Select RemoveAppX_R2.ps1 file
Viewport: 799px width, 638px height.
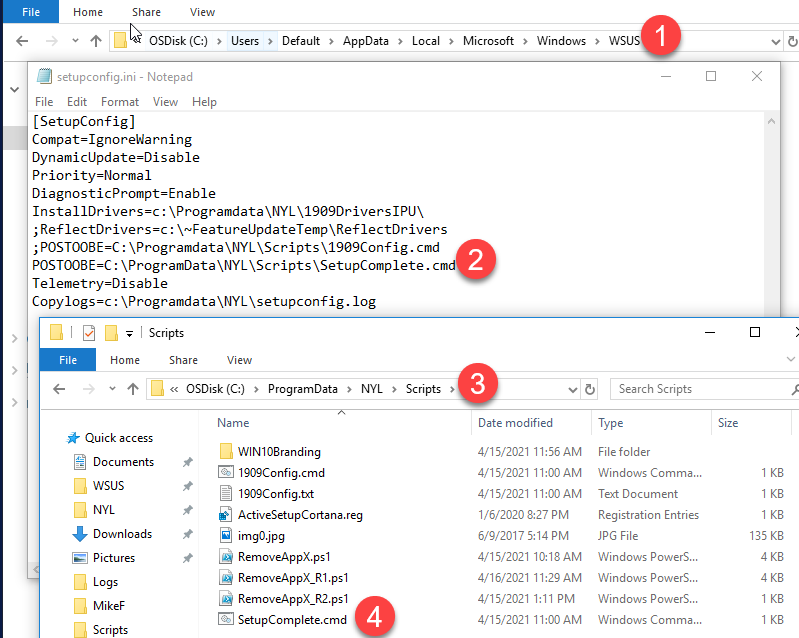tap(293, 598)
